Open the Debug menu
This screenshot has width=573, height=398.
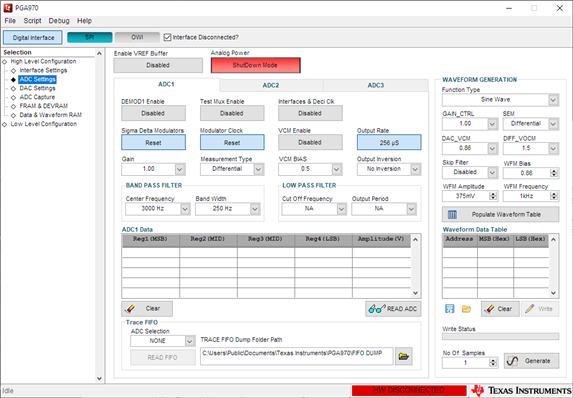point(59,21)
